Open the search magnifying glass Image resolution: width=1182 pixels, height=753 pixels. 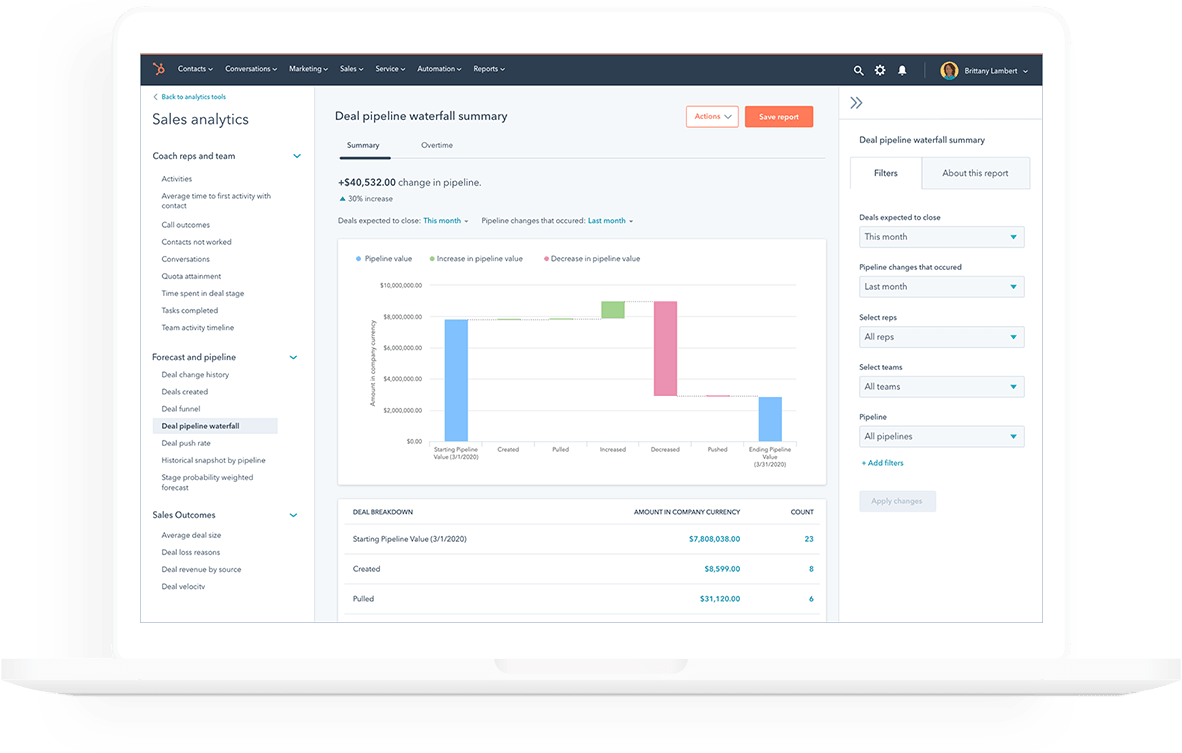[858, 70]
